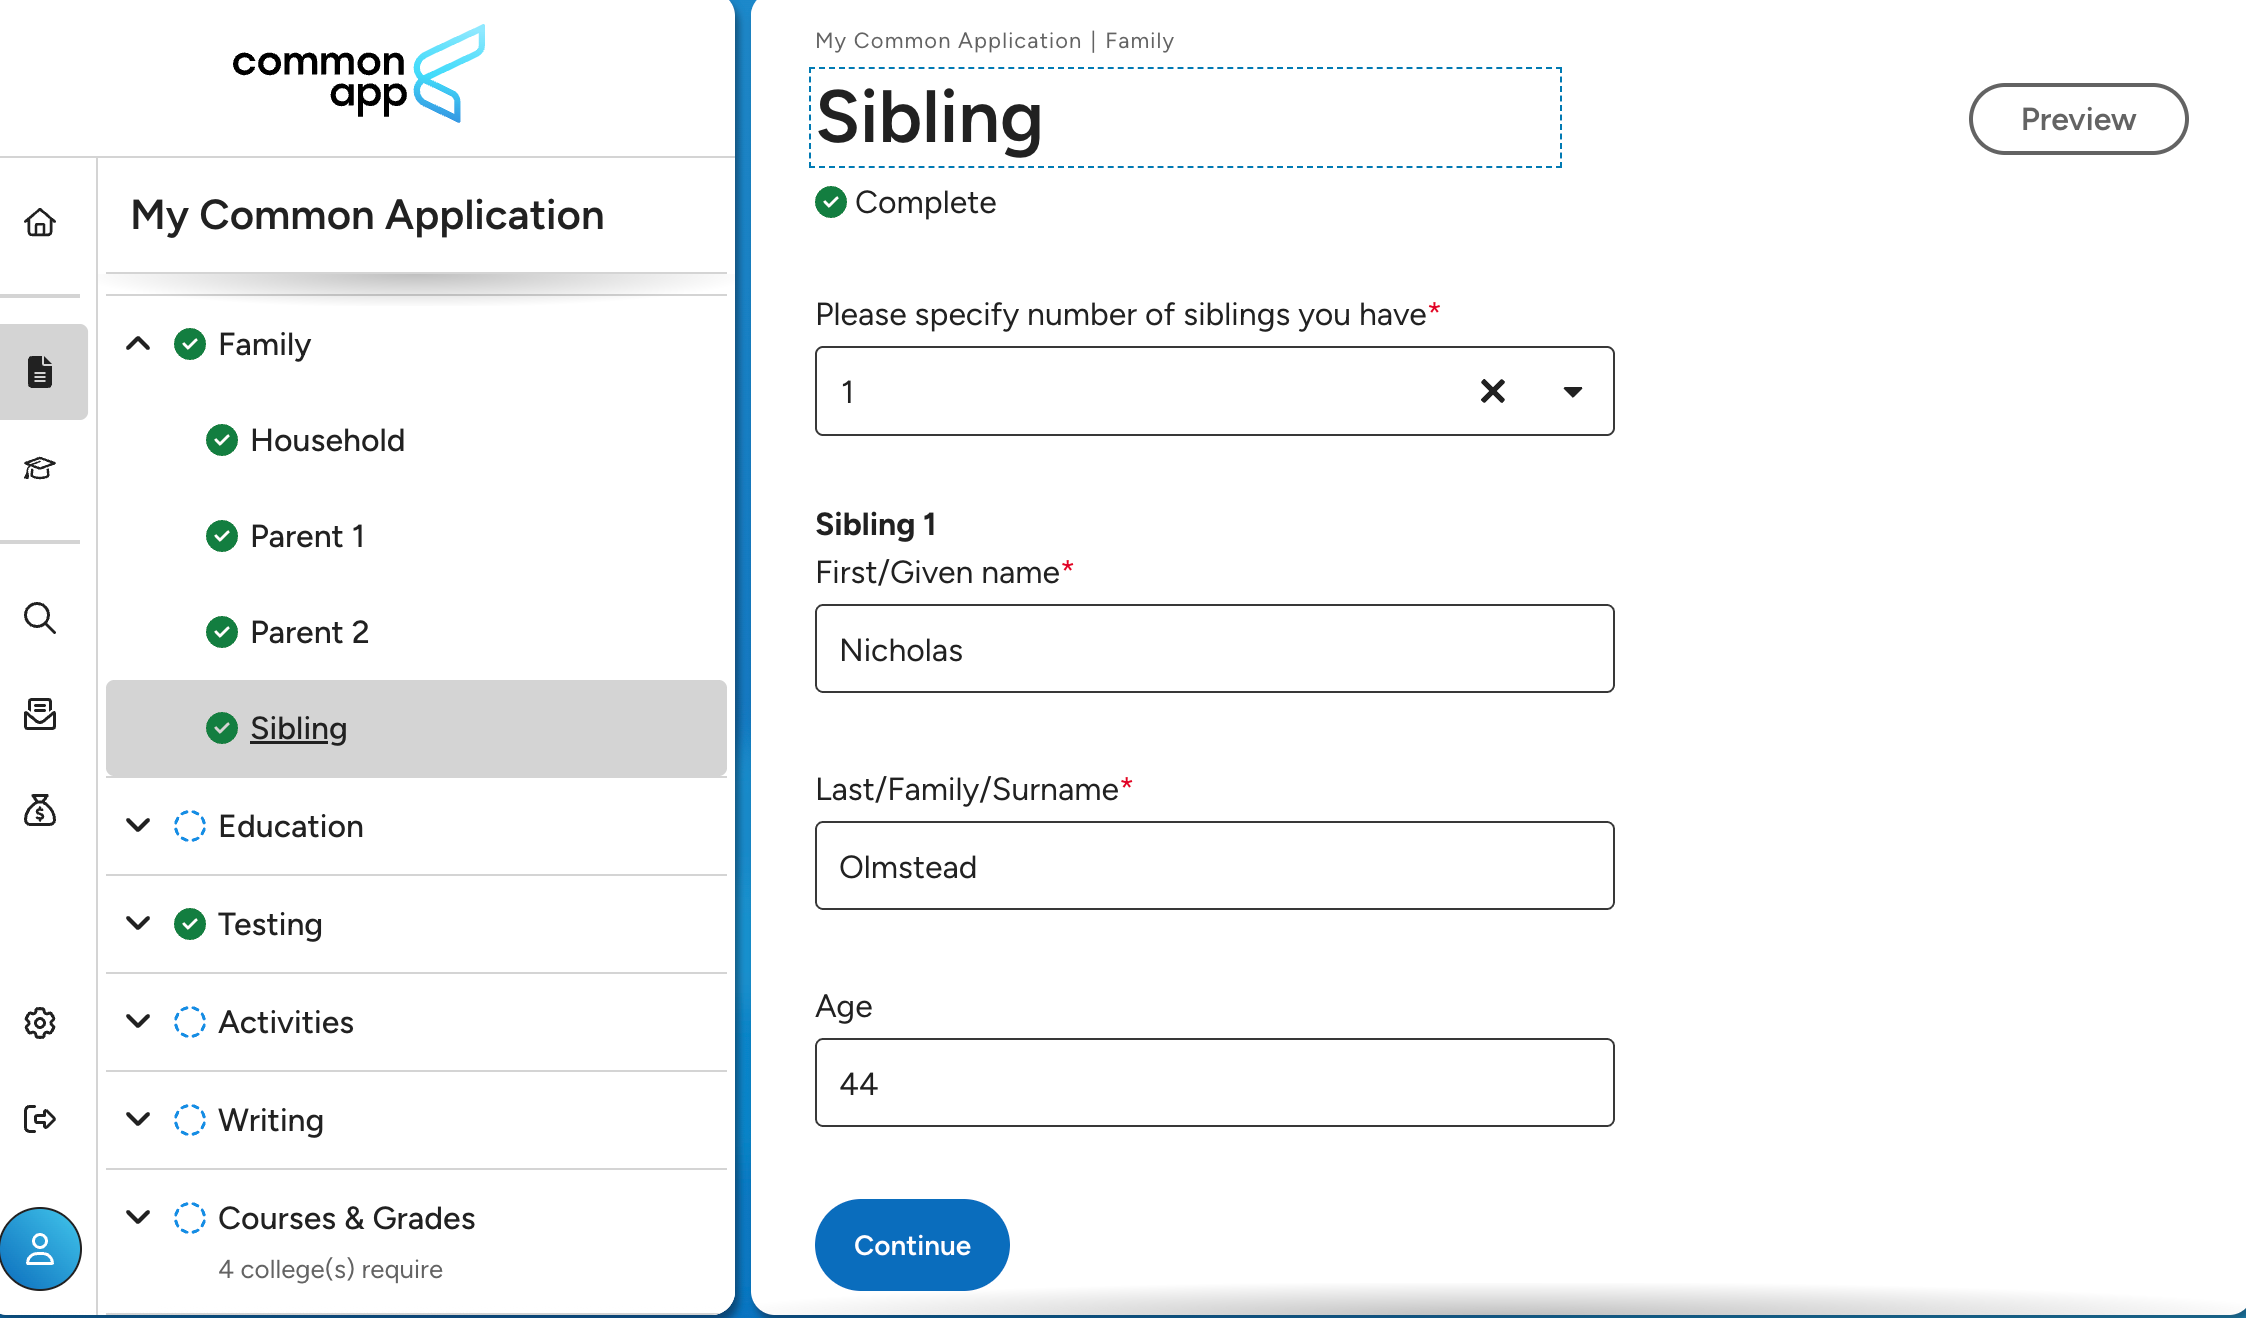Expand the Education section
The image size is (2246, 1318).
click(x=138, y=826)
